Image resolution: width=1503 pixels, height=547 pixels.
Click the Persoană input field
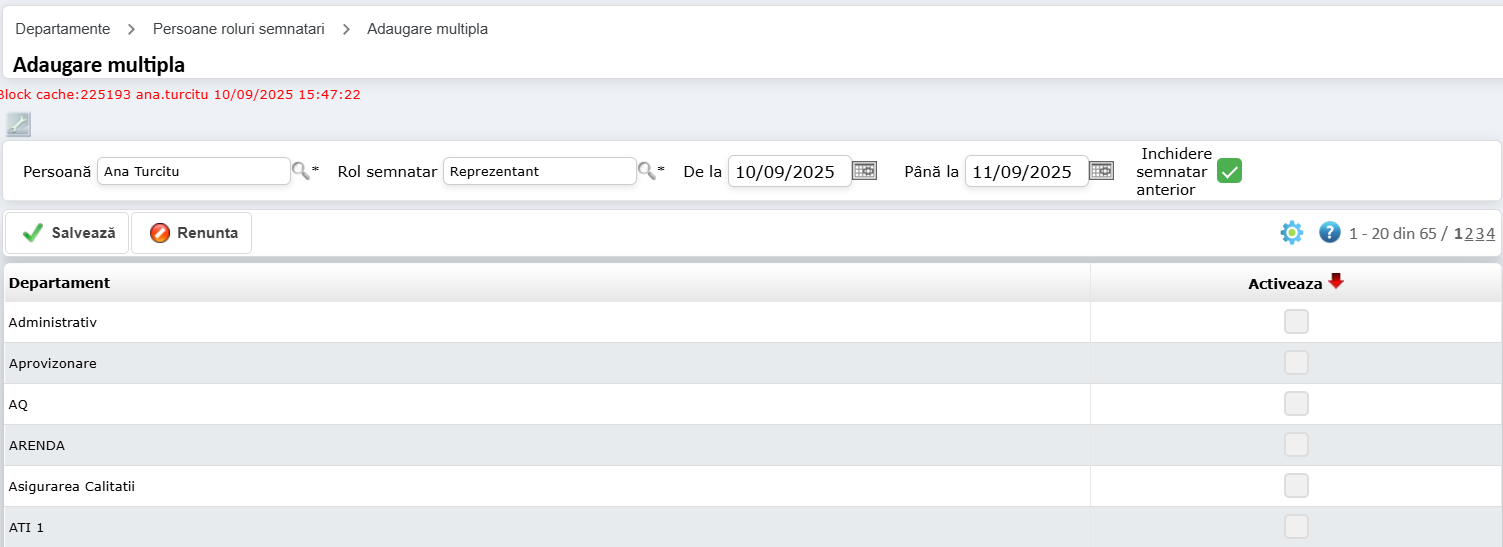(193, 171)
